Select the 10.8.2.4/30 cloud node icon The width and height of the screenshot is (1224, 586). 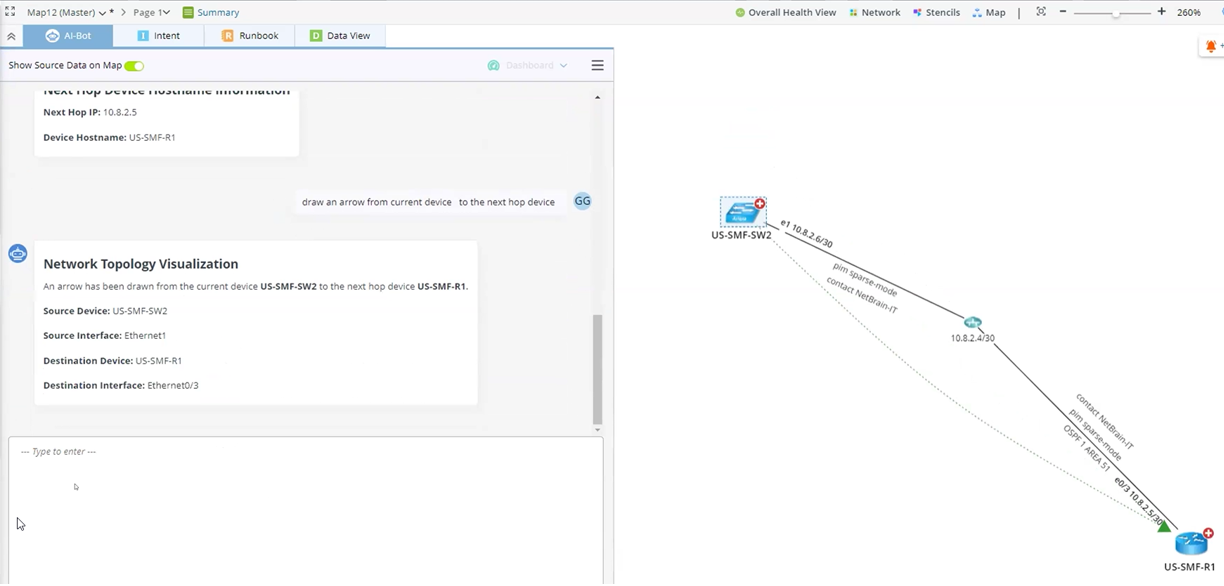pos(973,322)
